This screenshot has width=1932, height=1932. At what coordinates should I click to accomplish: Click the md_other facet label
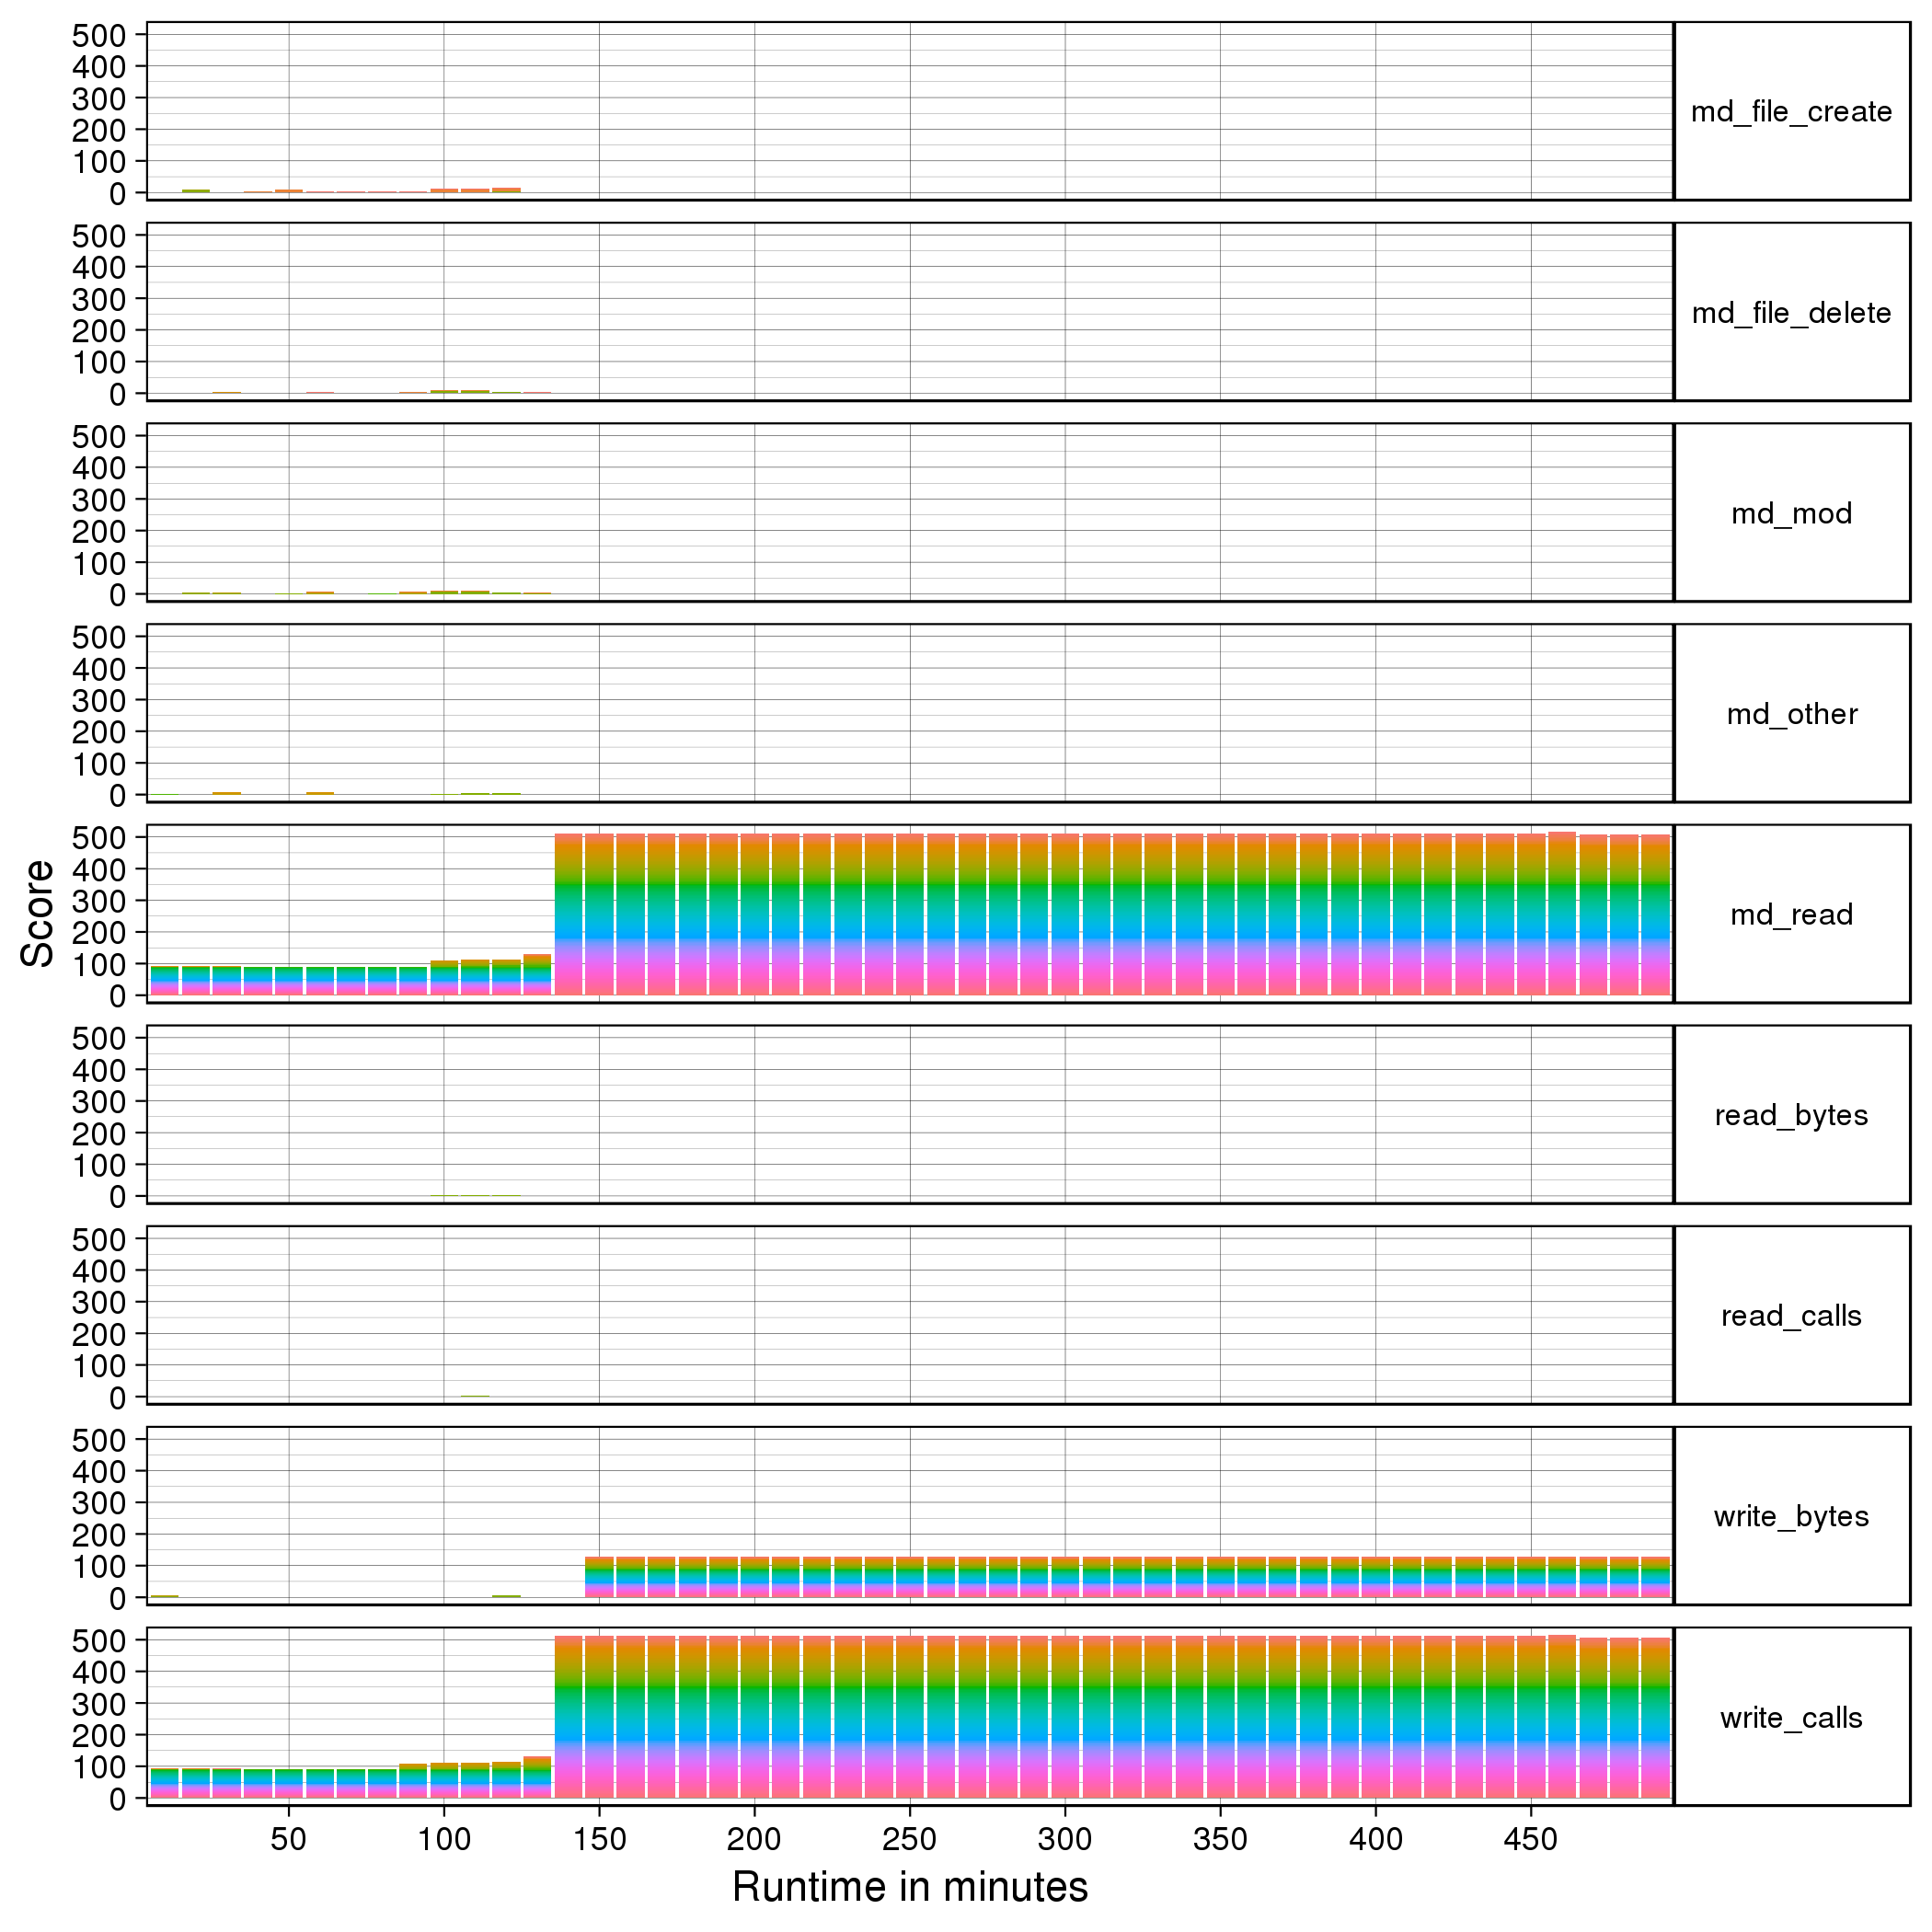click(x=1791, y=714)
